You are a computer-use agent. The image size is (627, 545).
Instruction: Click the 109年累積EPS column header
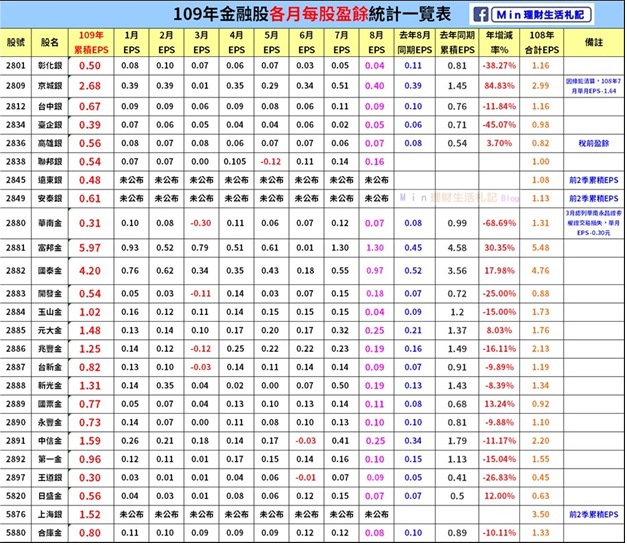coord(89,42)
